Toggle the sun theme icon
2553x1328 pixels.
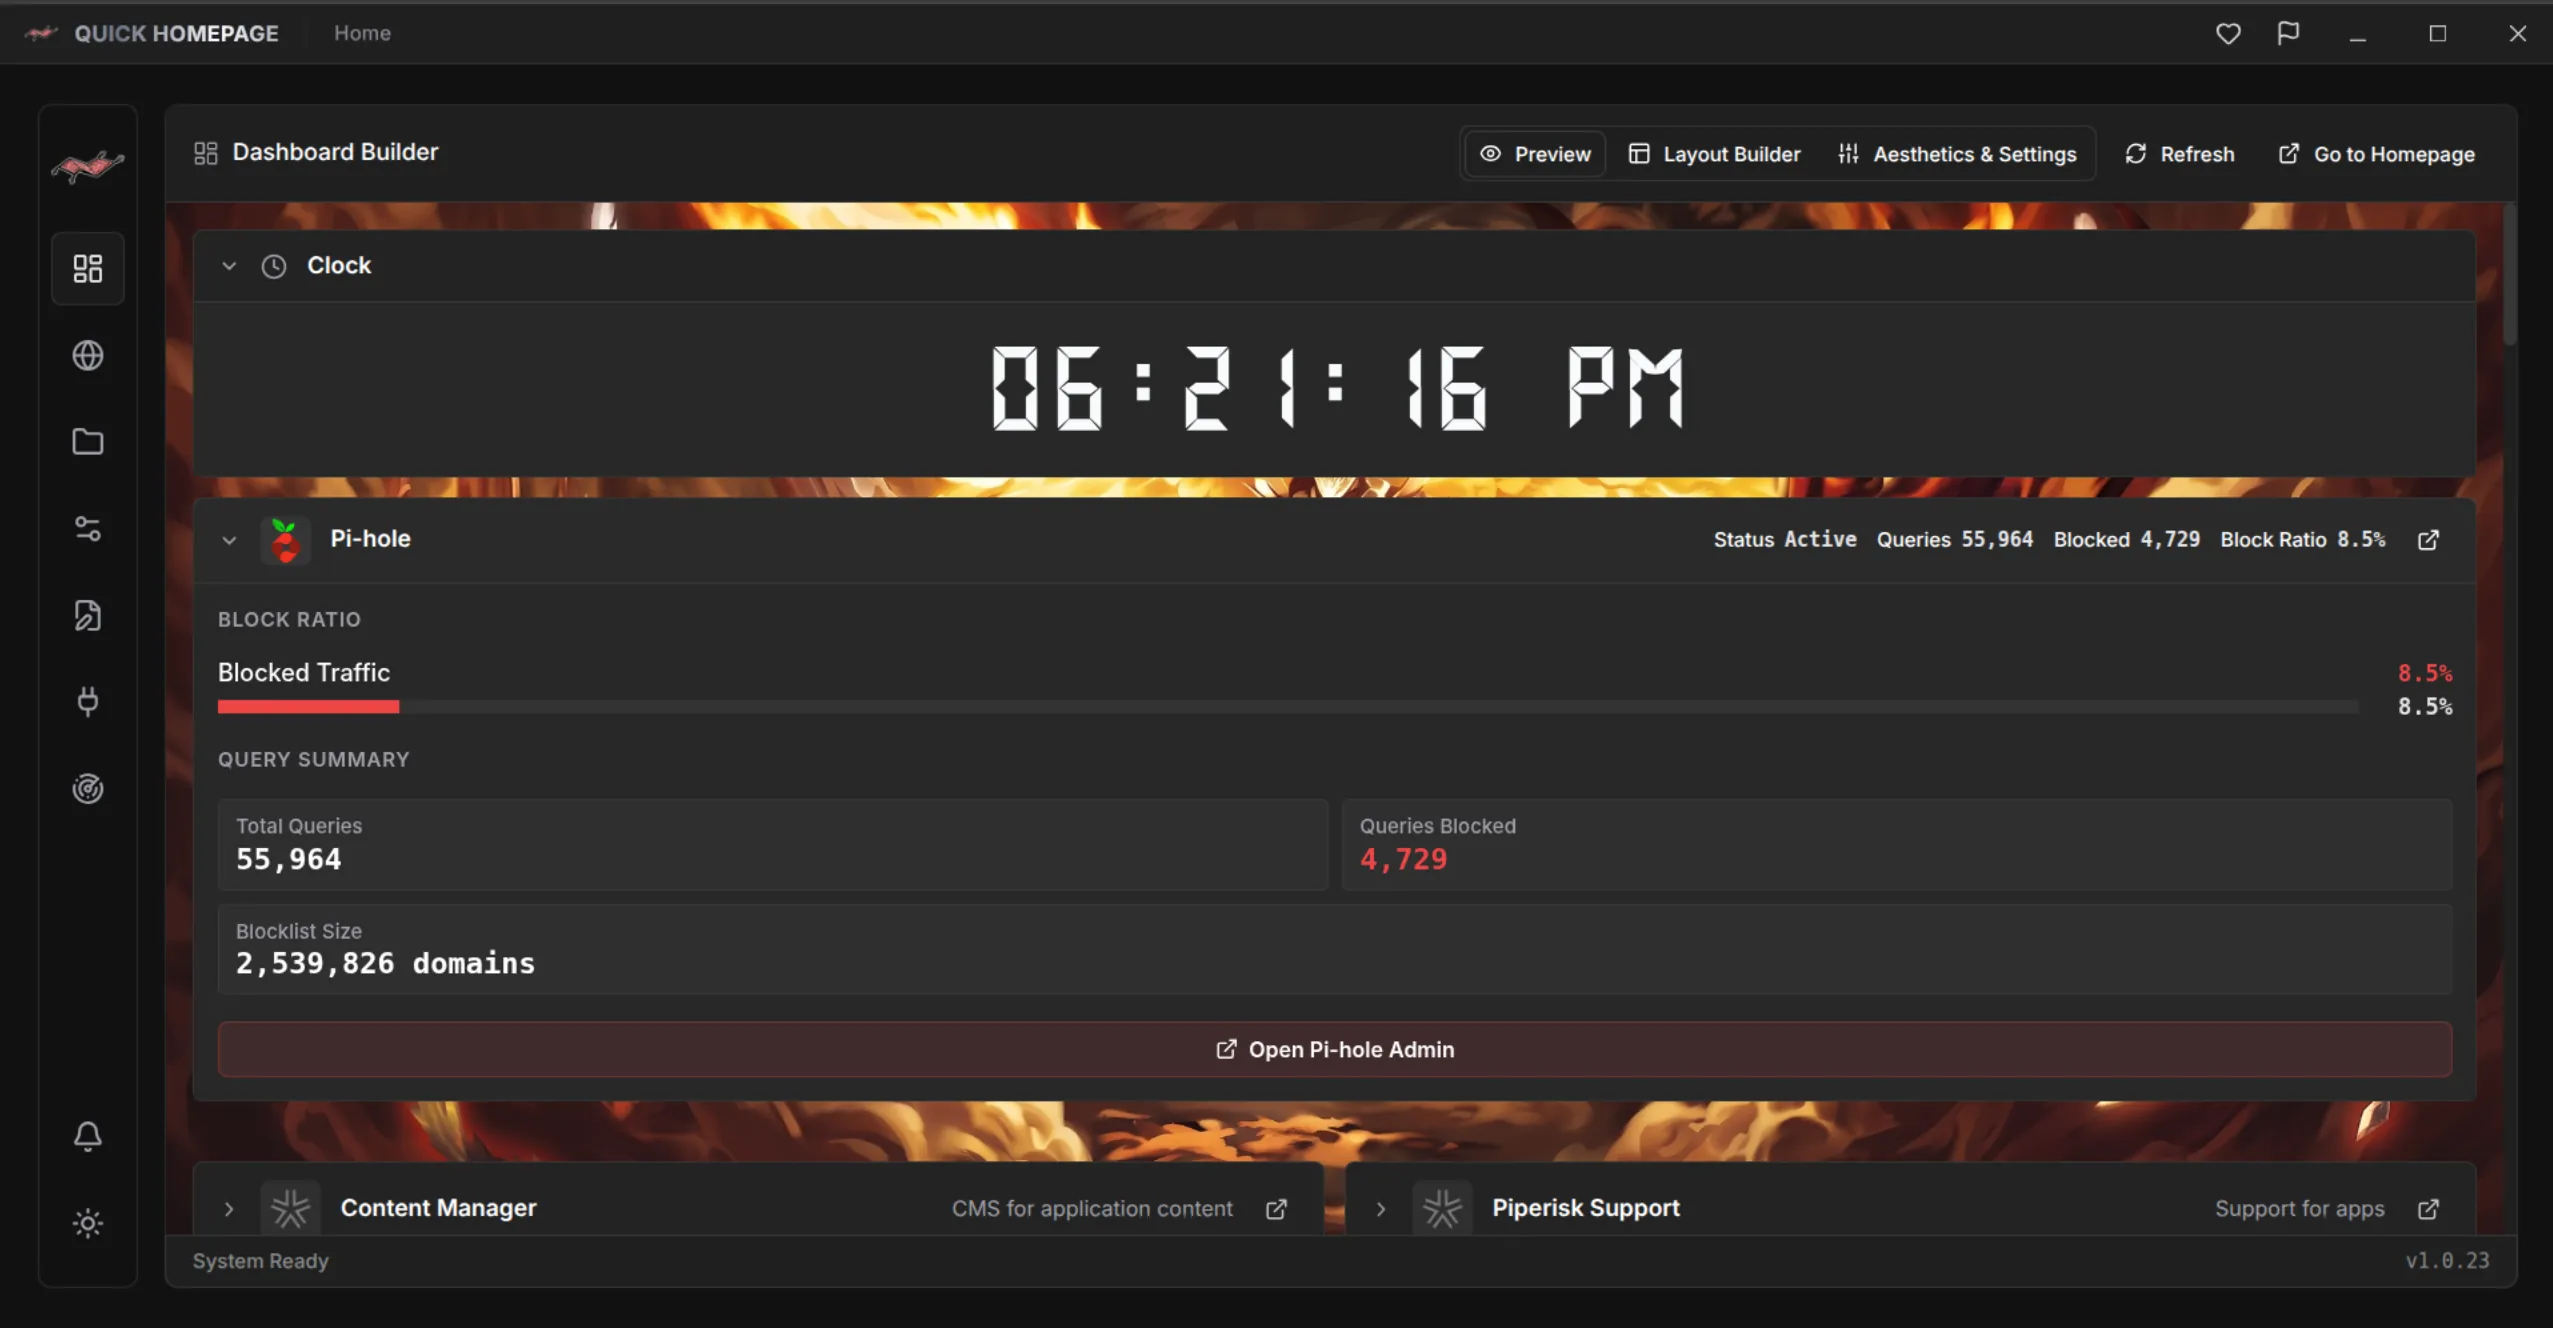88,1223
